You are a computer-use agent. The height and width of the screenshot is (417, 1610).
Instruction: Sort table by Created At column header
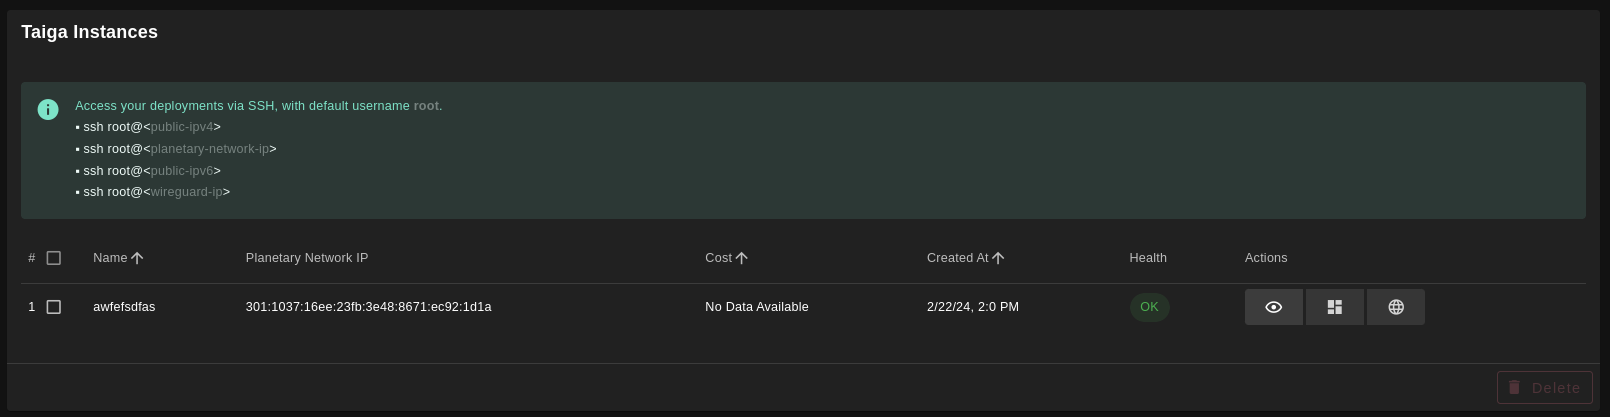coord(957,258)
